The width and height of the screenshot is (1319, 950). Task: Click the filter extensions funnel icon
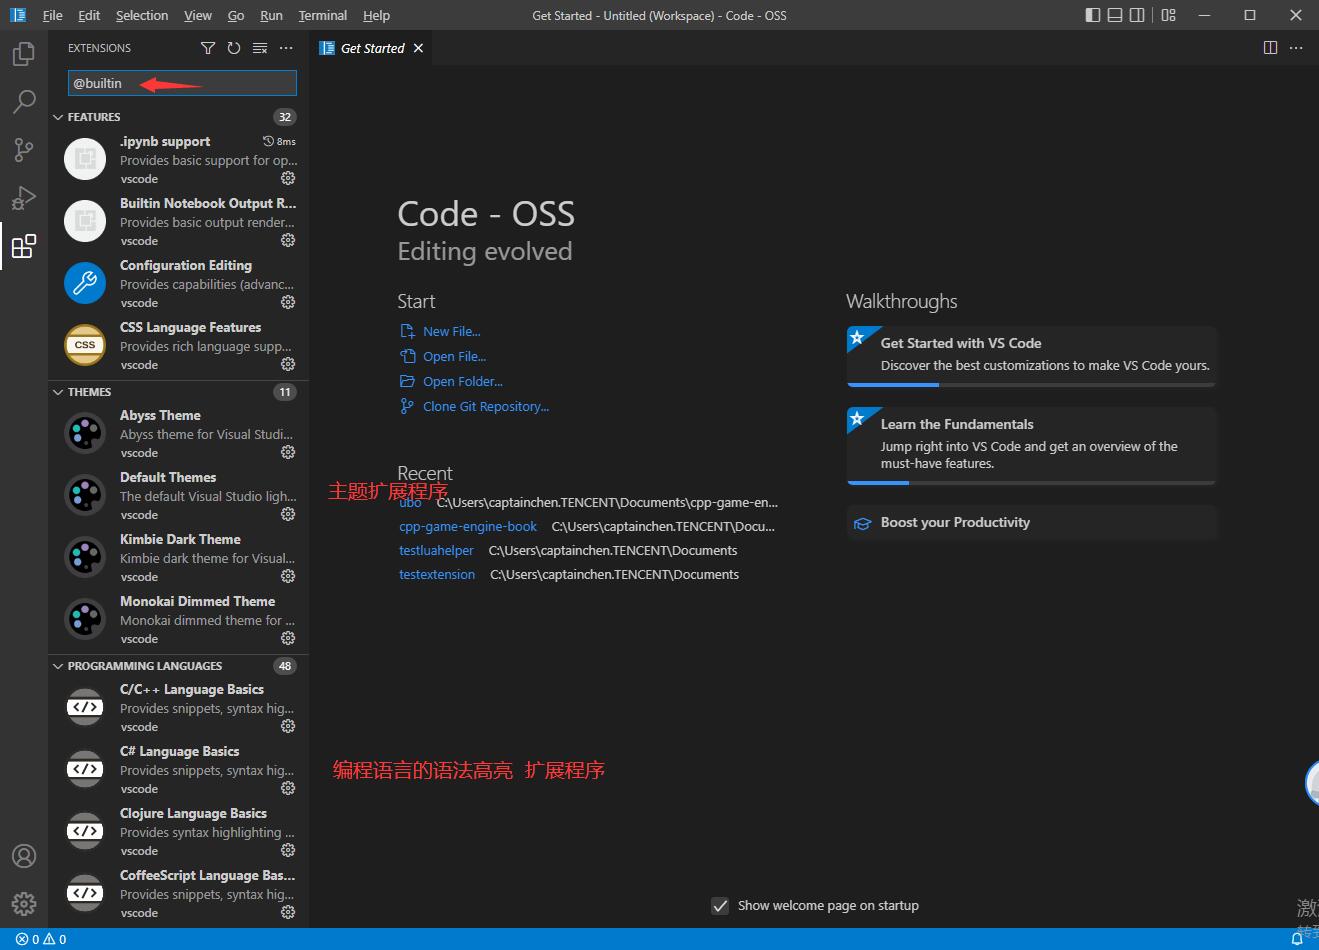[x=208, y=48]
